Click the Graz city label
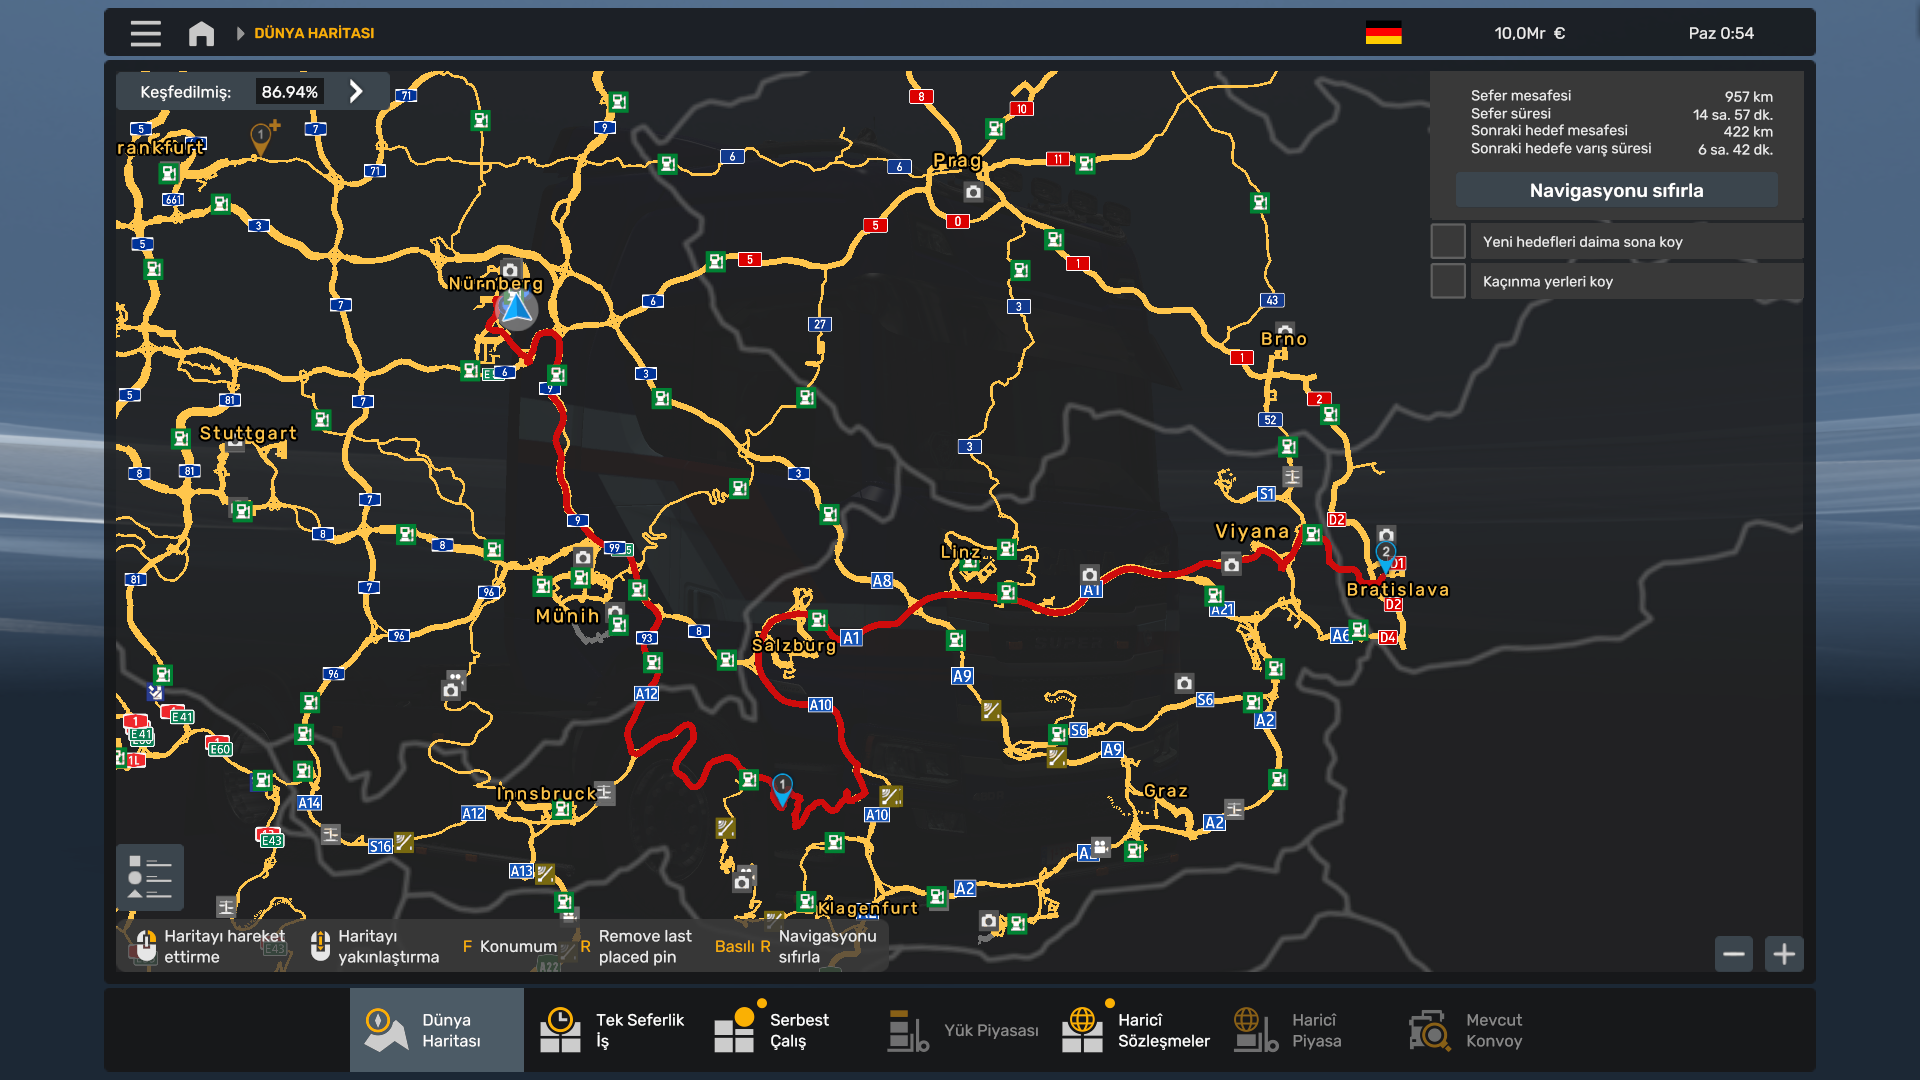 1165,791
